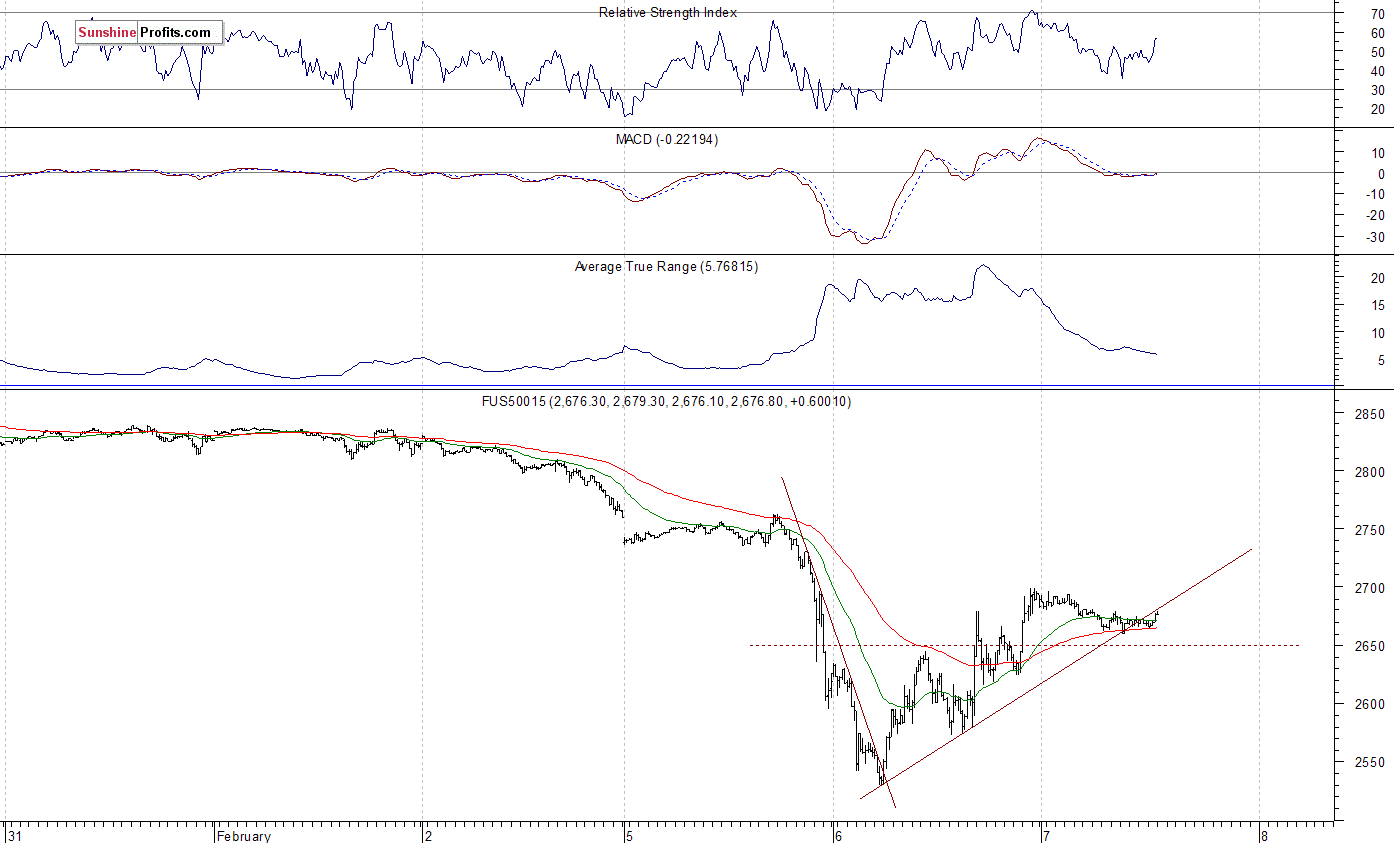1394x843 pixels.
Task: Click the ATR 20 axis label
Action: (1378, 278)
